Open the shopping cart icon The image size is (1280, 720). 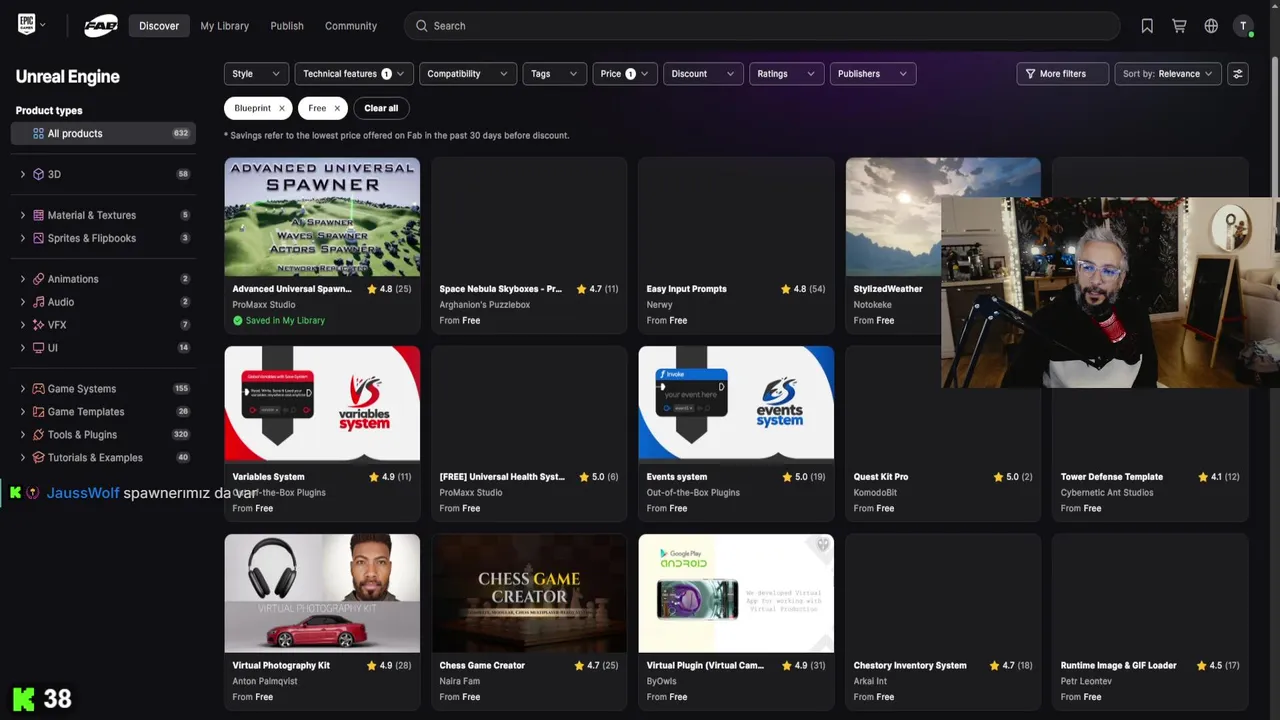pos(1179,26)
